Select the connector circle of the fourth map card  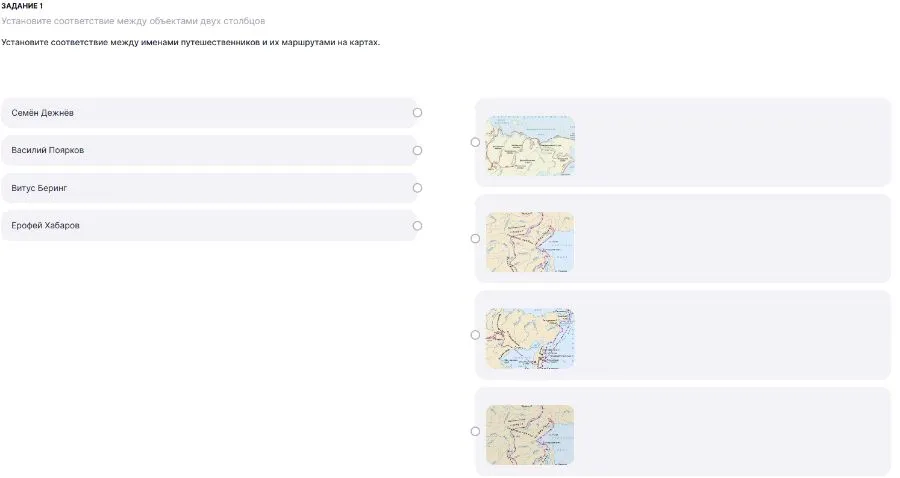[475, 431]
